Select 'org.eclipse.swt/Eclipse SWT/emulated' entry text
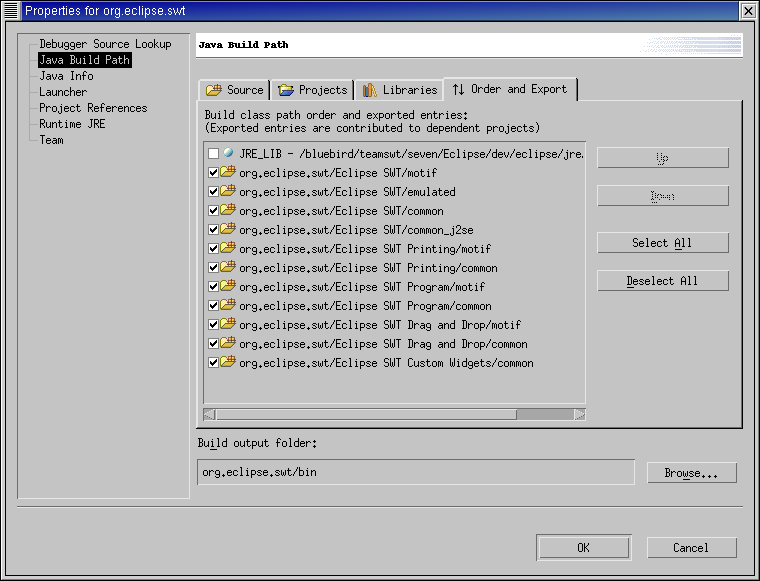Image resolution: width=760 pixels, height=581 pixels. click(x=347, y=192)
